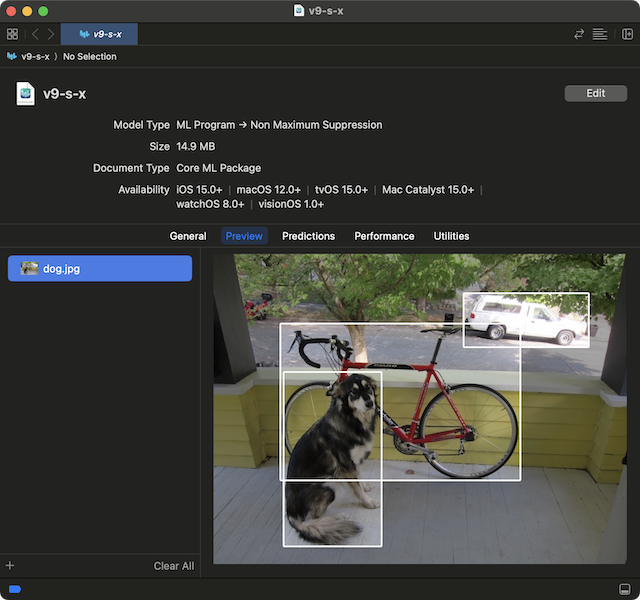
Task: Open the Predictions tab
Action: click(308, 236)
